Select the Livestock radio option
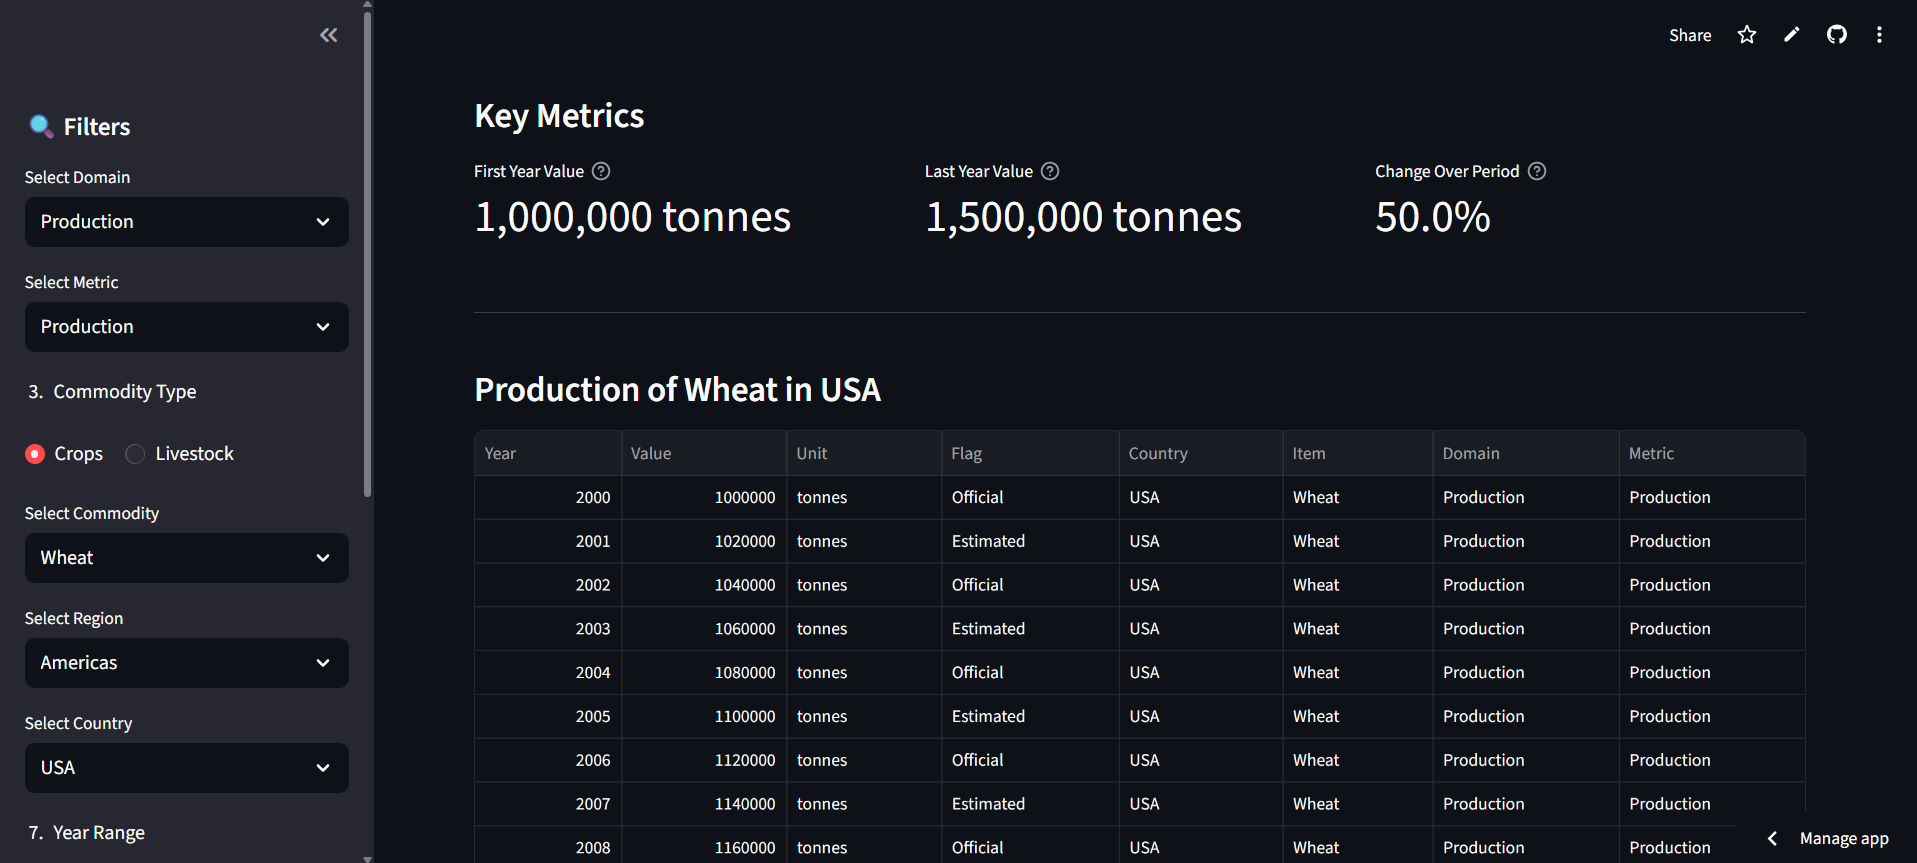Screen dimensions: 1917x863 (x=136, y=454)
